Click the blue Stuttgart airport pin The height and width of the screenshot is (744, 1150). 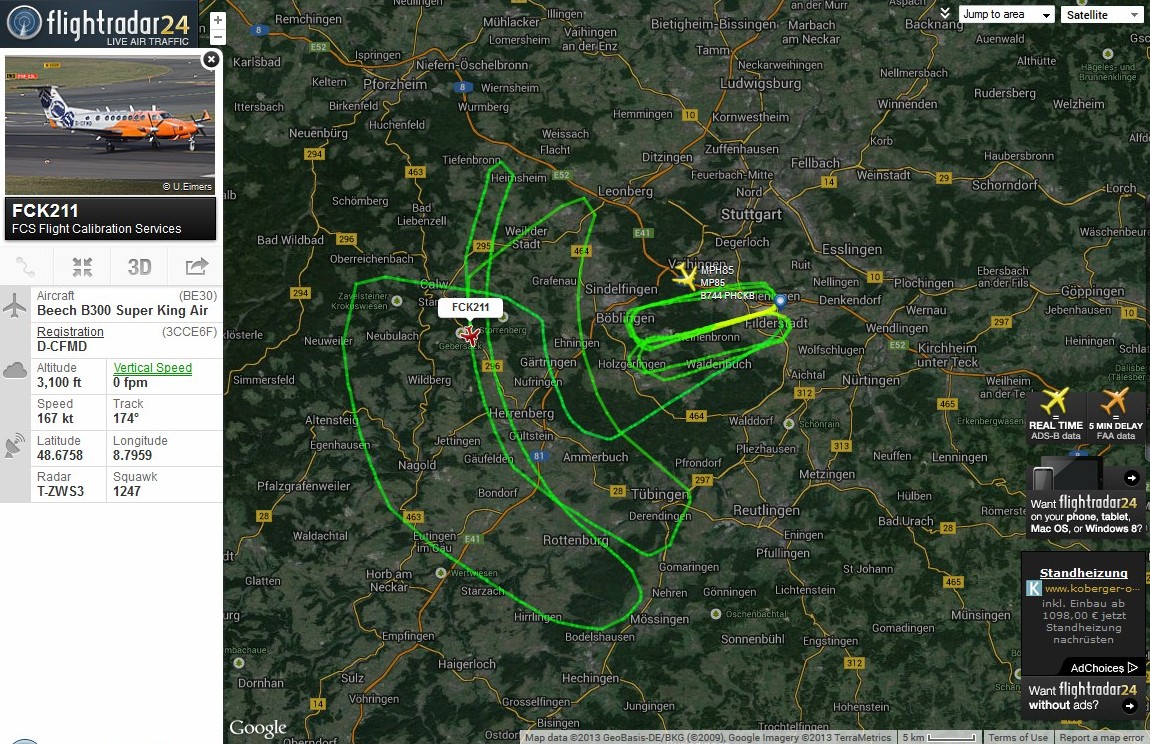[780, 301]
